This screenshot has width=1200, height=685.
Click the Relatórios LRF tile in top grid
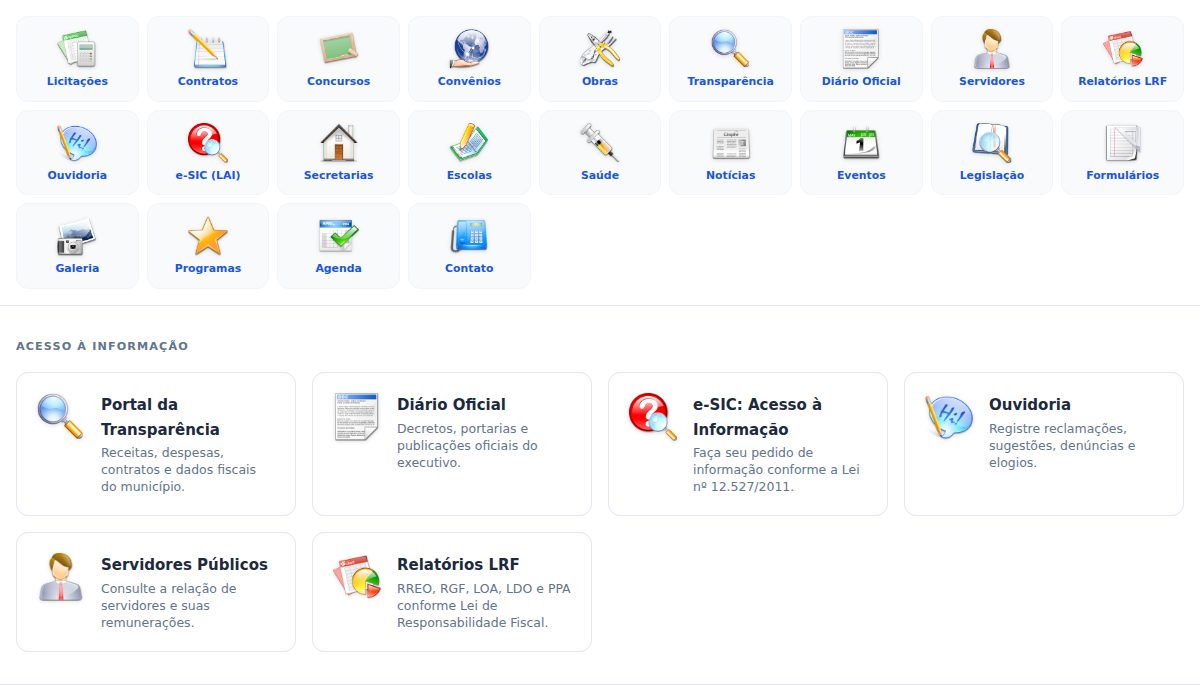pos(1123,59)
